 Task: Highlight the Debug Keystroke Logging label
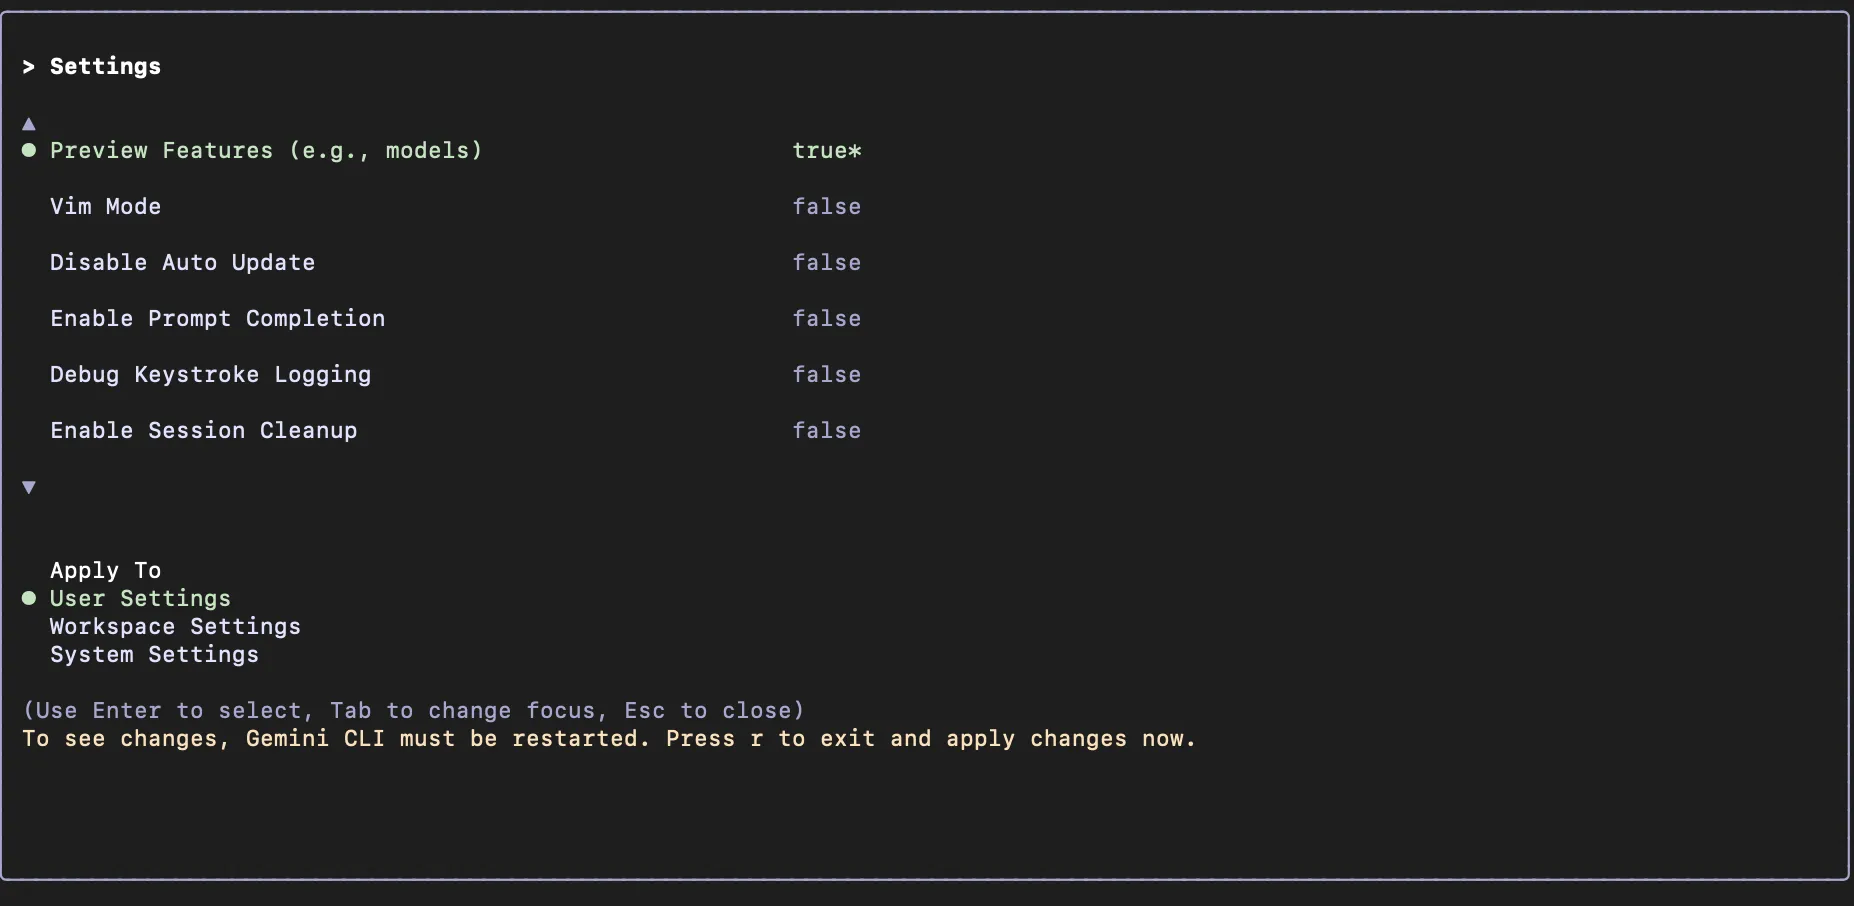pos(210,374)
